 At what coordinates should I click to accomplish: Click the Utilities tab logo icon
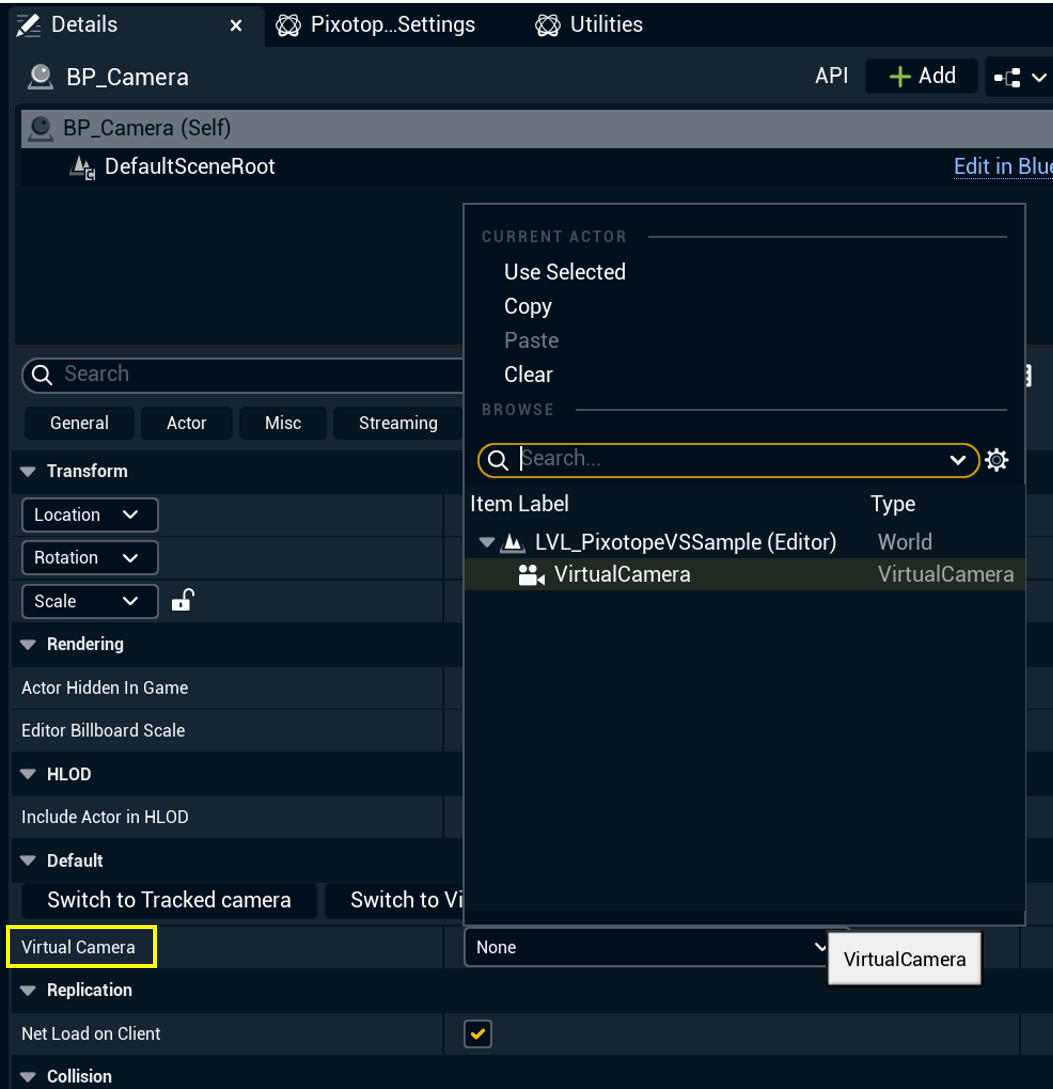tap(547, 25)
